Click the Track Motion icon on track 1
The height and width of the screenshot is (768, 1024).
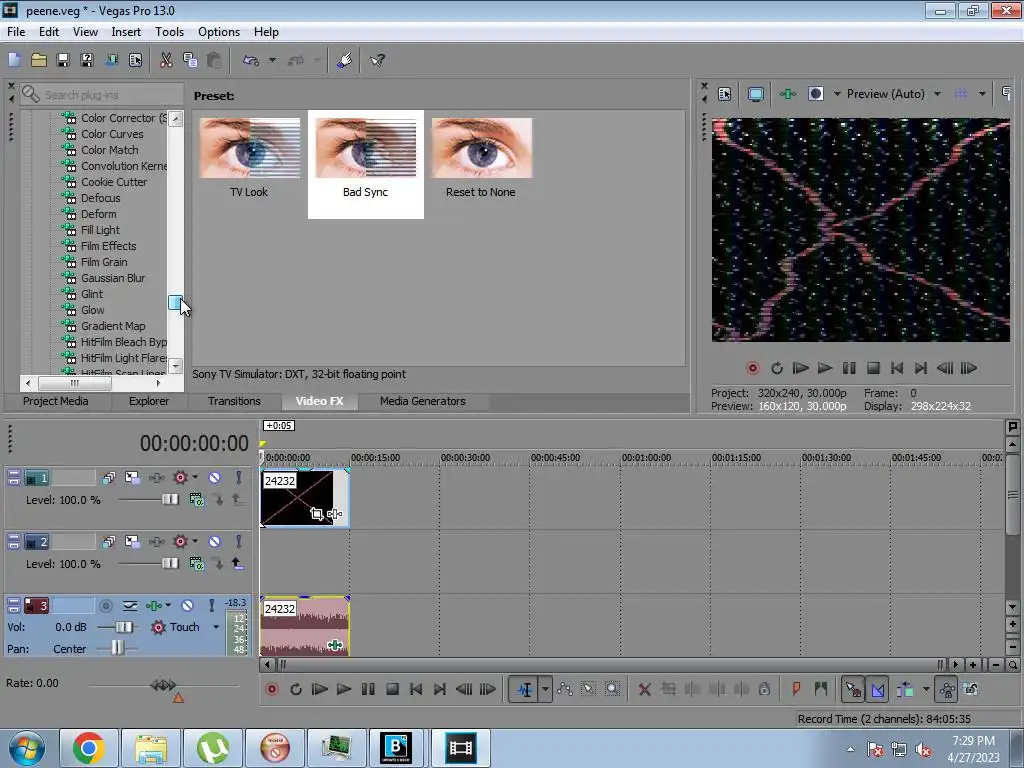coord(132,478)
